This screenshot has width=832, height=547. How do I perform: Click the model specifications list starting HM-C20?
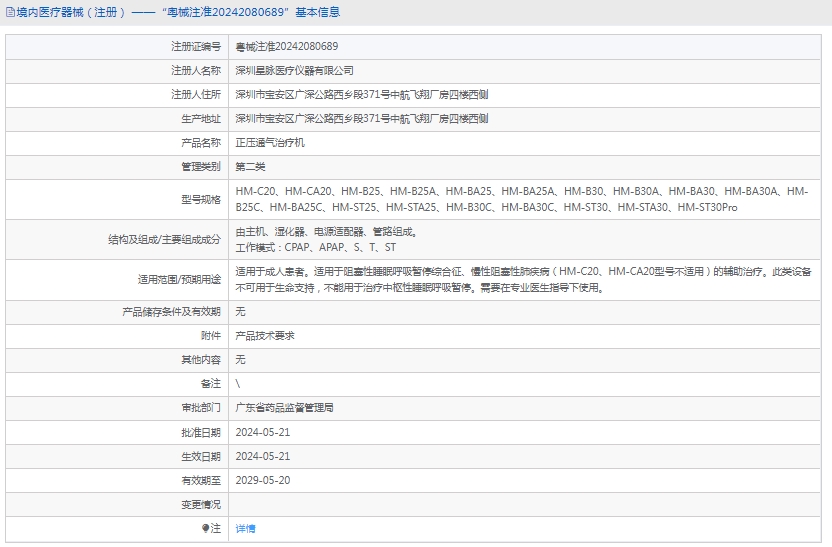521,199
